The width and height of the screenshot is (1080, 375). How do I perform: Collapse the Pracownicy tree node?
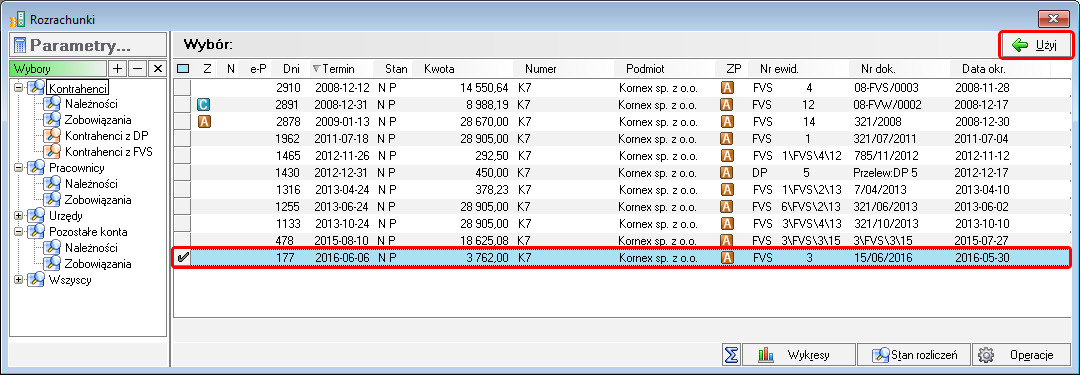coord(19,168)
